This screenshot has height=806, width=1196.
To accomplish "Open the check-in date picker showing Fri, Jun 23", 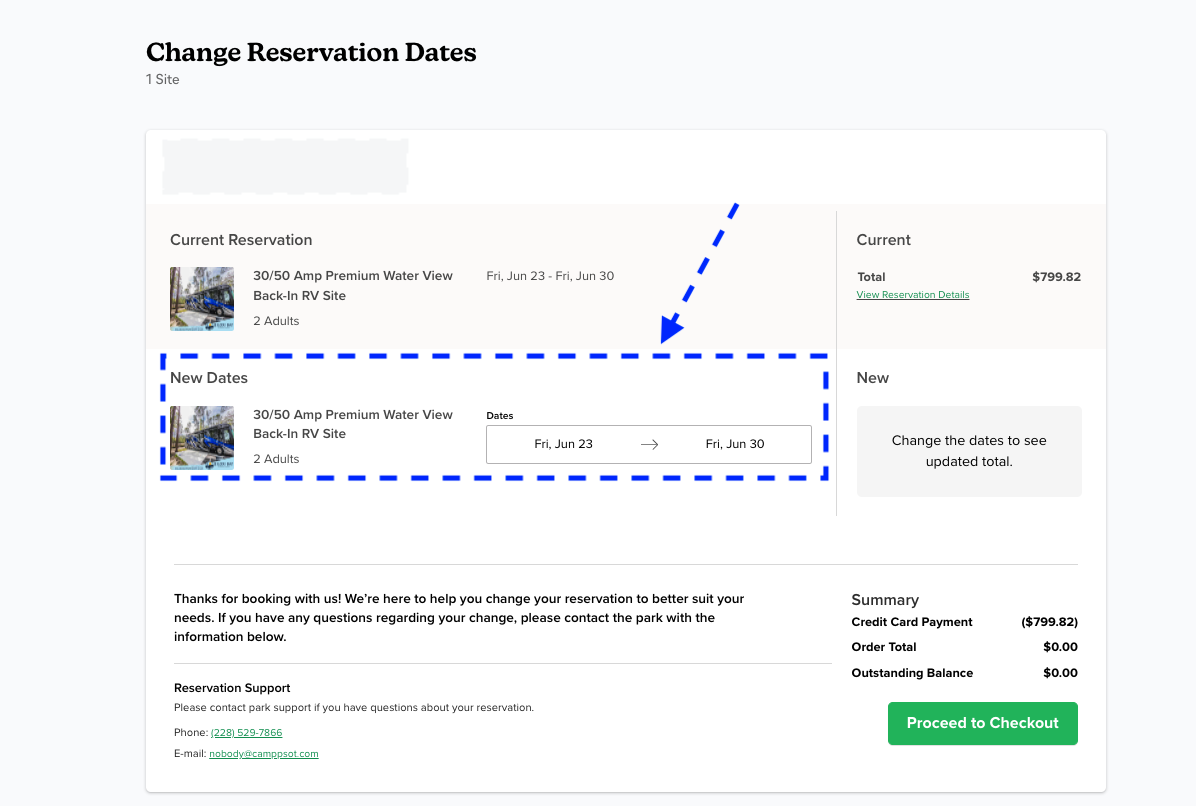I will pos(561,444).
